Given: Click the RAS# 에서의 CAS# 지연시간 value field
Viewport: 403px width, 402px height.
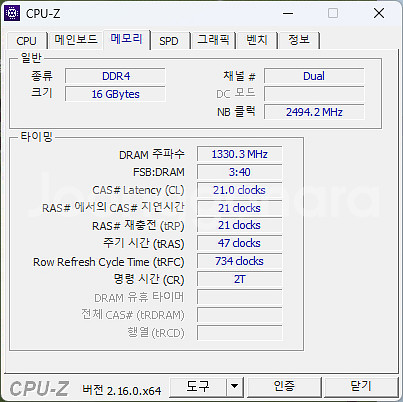Looking at the screenshot, I should point(239,208).
